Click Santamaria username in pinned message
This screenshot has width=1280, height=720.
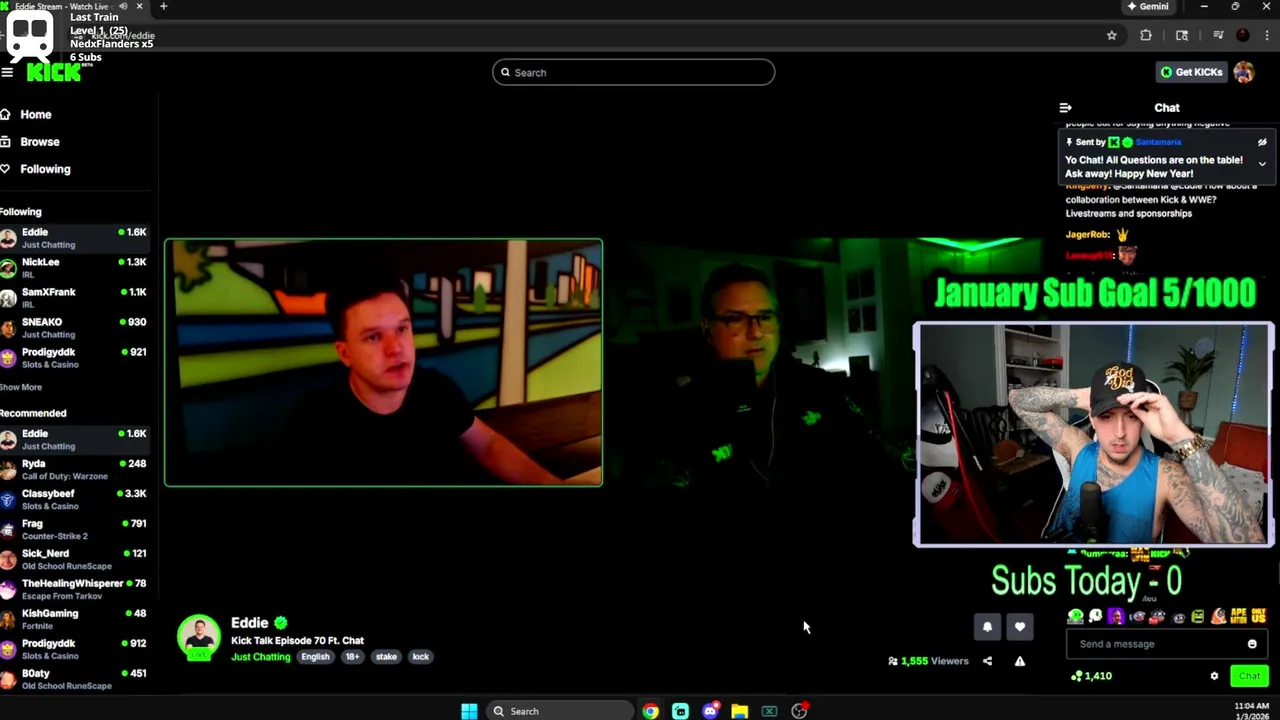pos(1158,142)
